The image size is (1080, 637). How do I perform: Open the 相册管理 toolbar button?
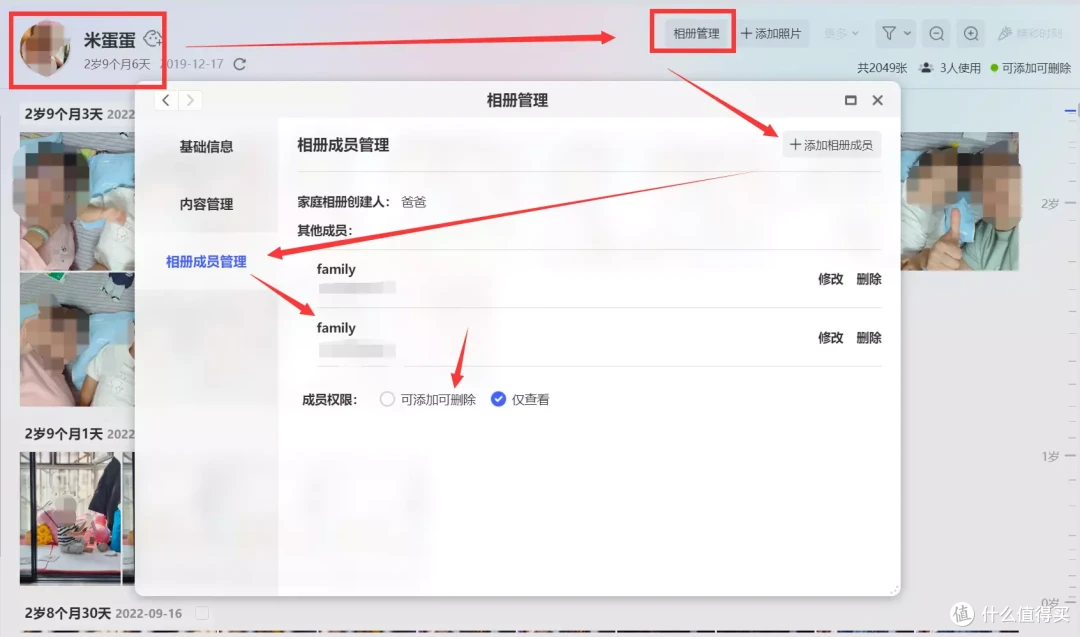(696, 33)
